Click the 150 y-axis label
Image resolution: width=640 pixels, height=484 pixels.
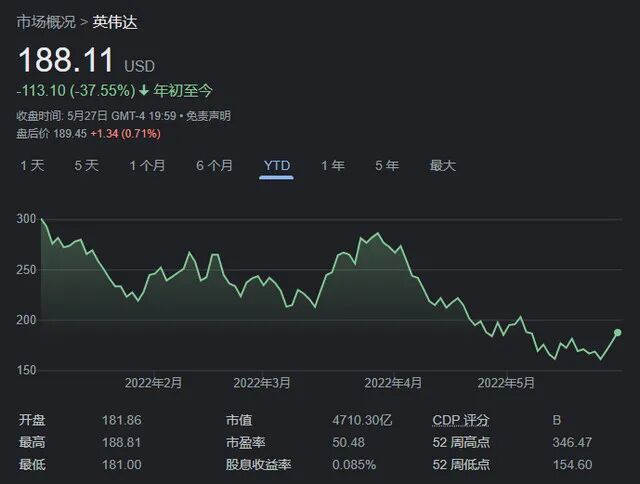26,370
